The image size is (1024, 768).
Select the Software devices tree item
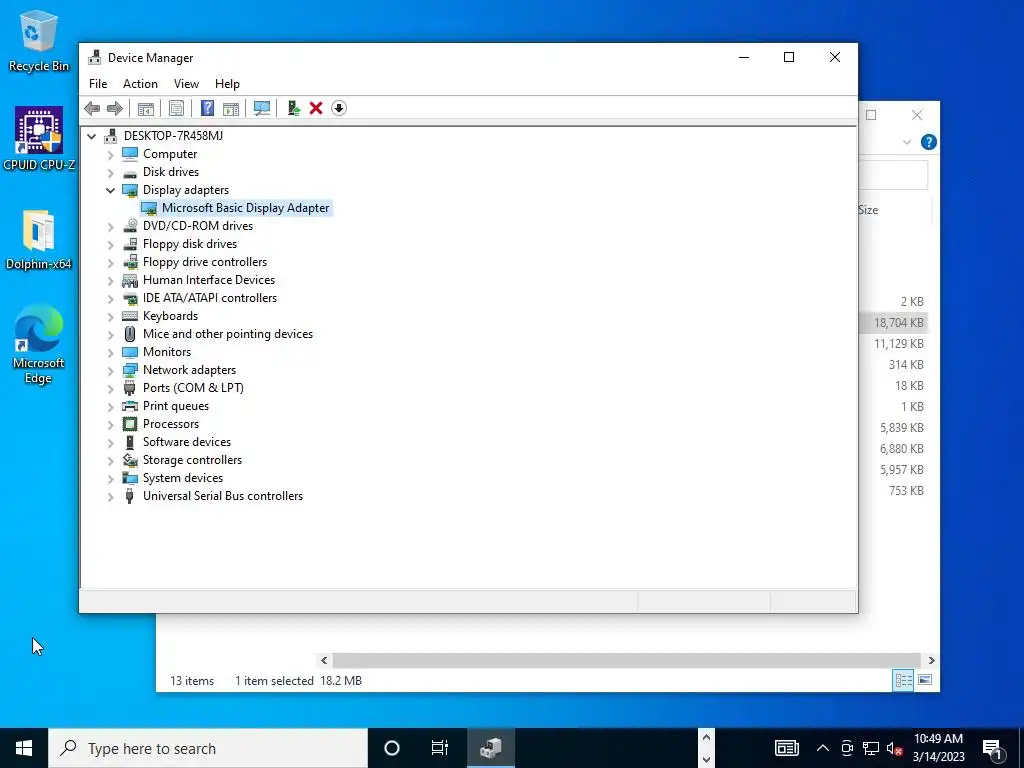(x=187, y=442)
